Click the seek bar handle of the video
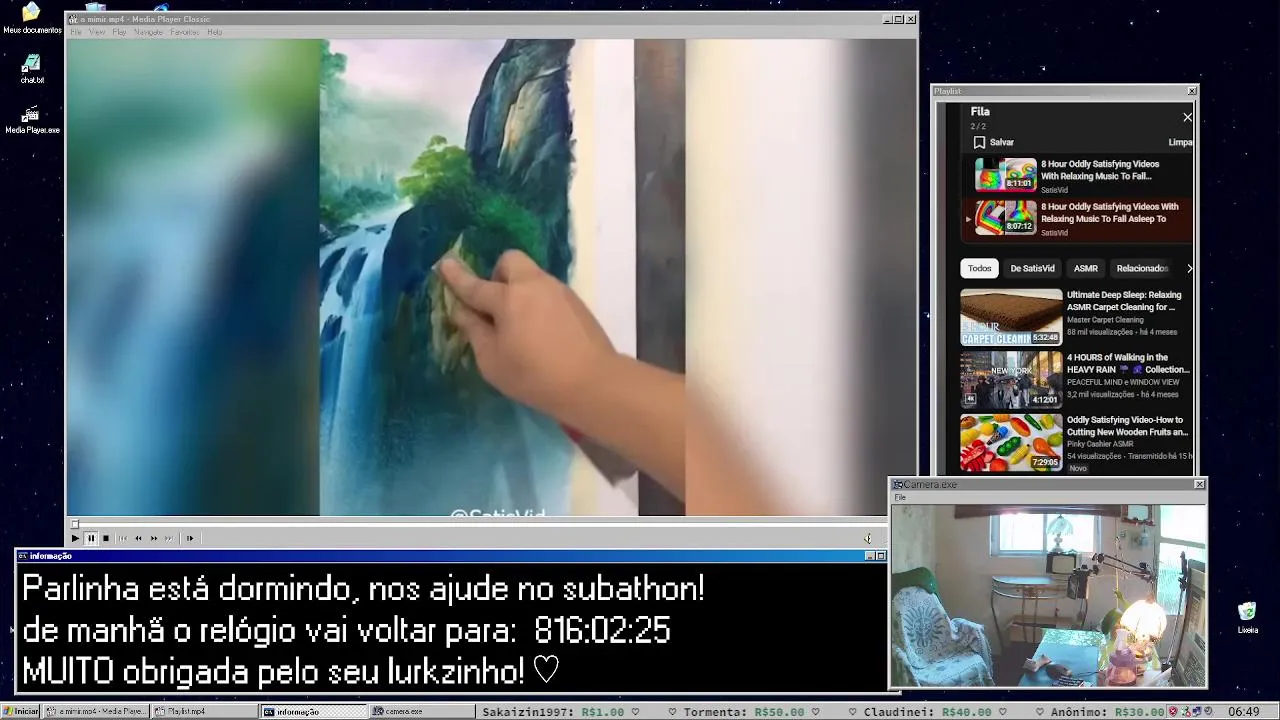Image resolution: width=1280 pixels, height=720 pixels. coord(74,523)
